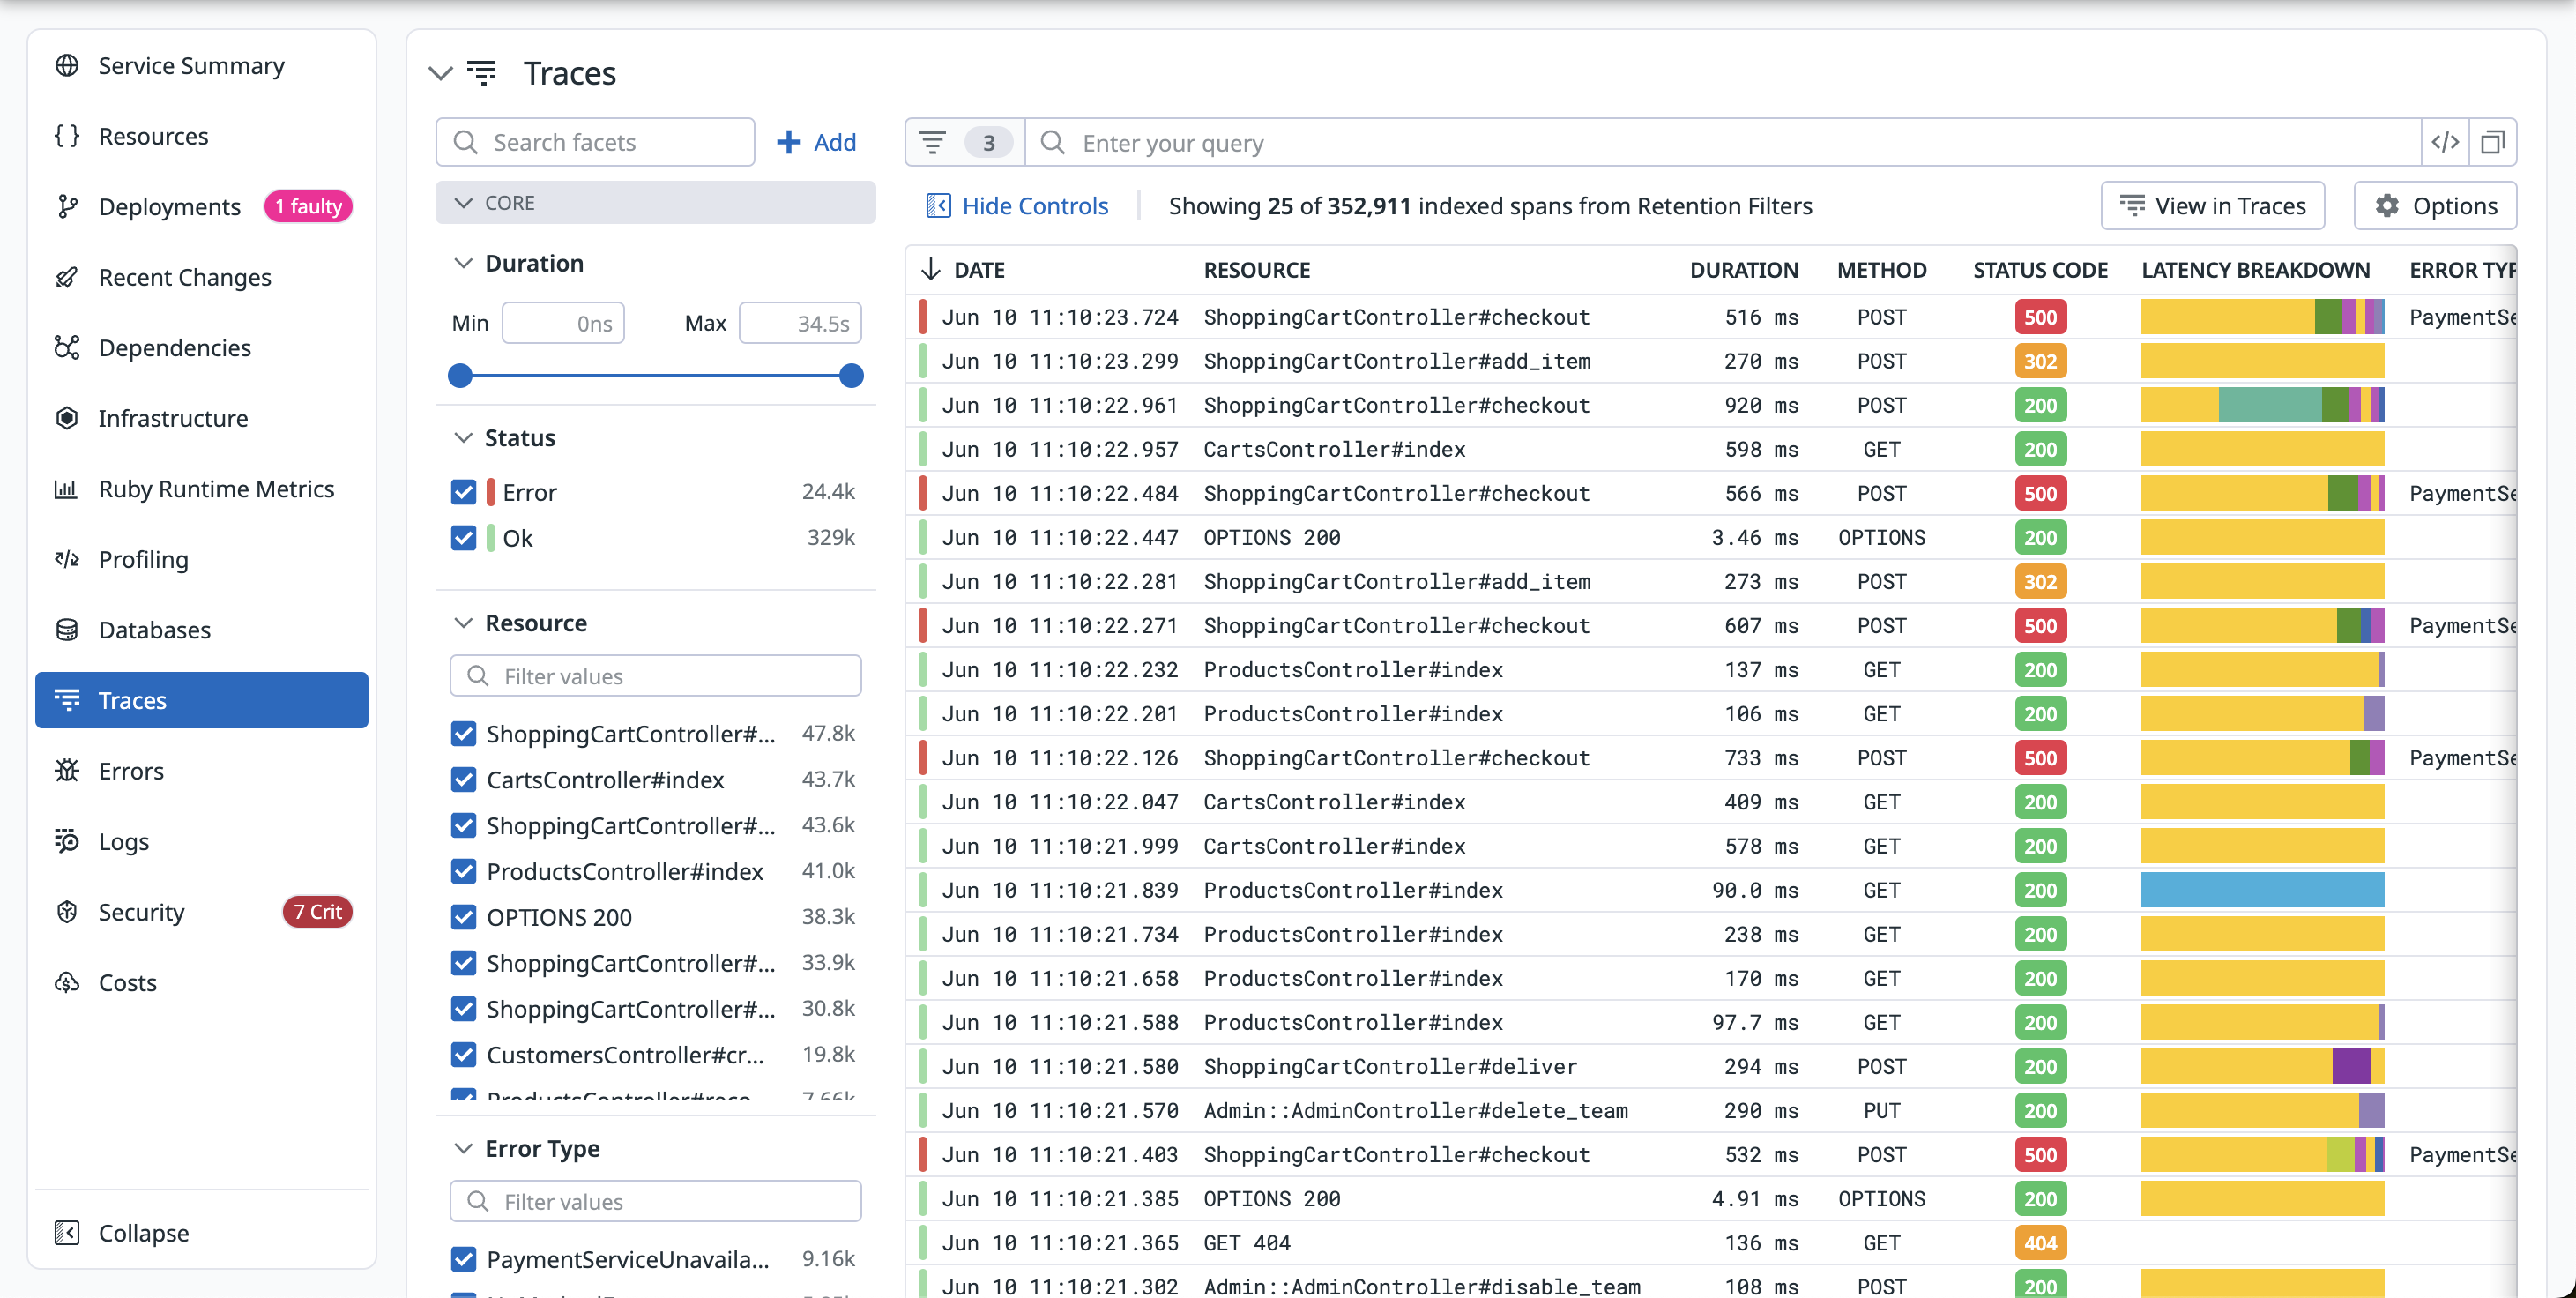Open the Logs sidebar menu item
The width and height of the screenshot is (2576, 1298).
pyautogui.click(x=201, y=841)
